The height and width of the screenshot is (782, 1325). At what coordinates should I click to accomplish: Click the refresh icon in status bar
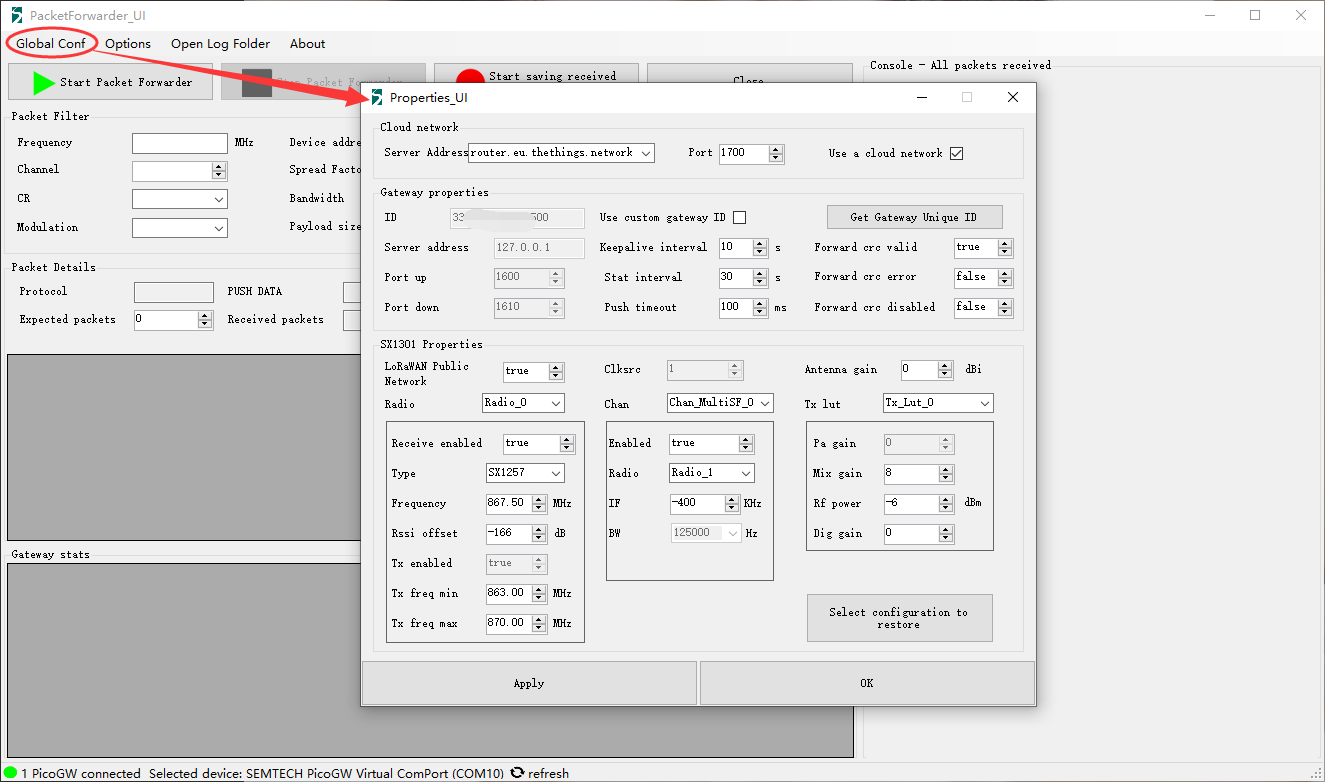517,773
